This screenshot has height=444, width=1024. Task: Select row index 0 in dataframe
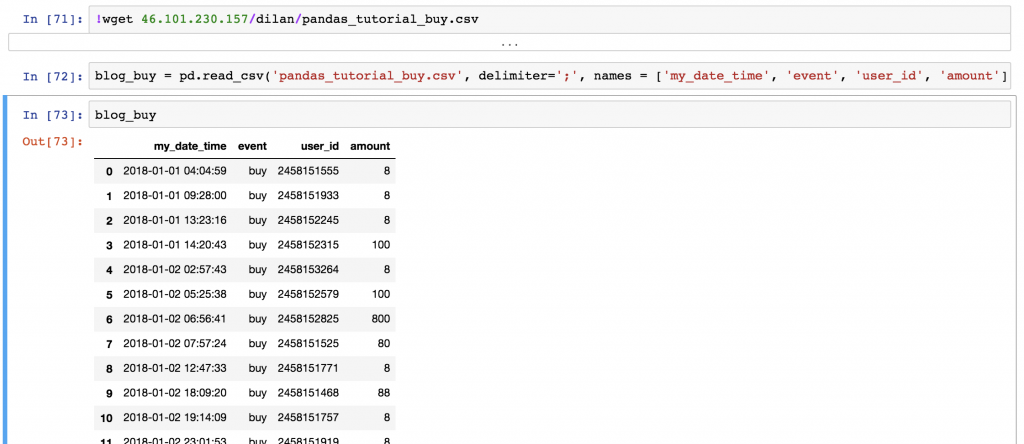[109, 171]
